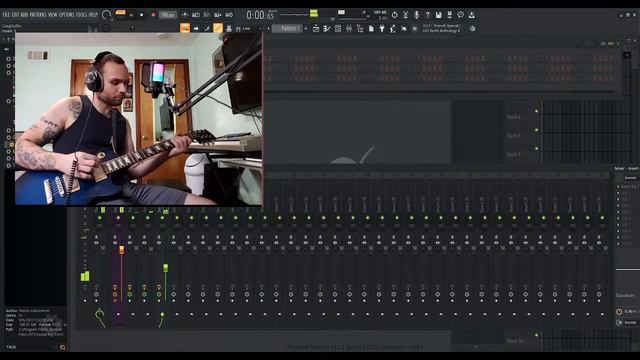Click the speech bubble icon
Screen dimensions: 640x360
click(460, 15)
